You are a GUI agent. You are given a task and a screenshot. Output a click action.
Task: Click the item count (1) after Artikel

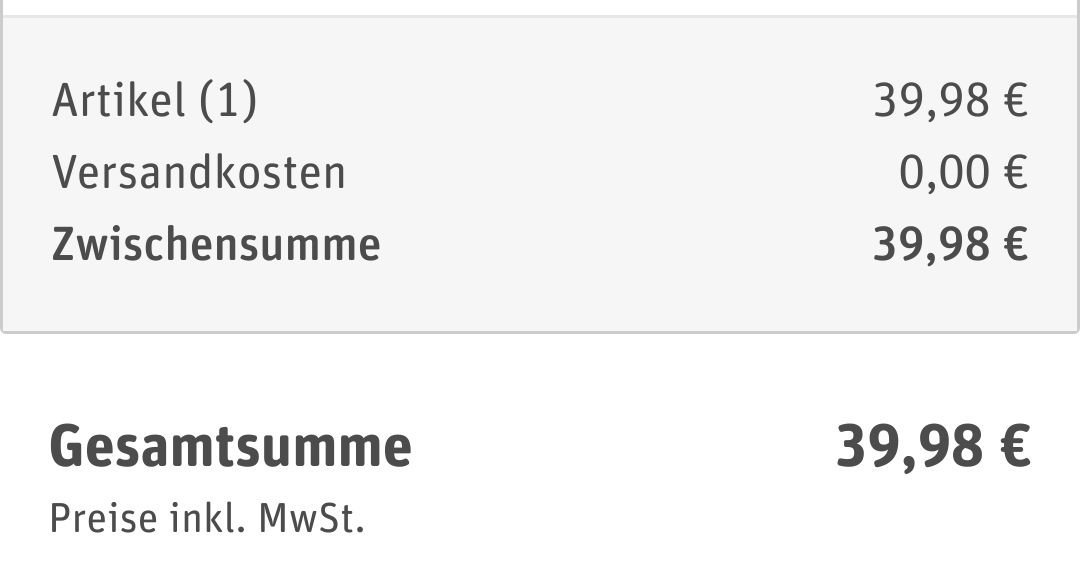point(228,101)
